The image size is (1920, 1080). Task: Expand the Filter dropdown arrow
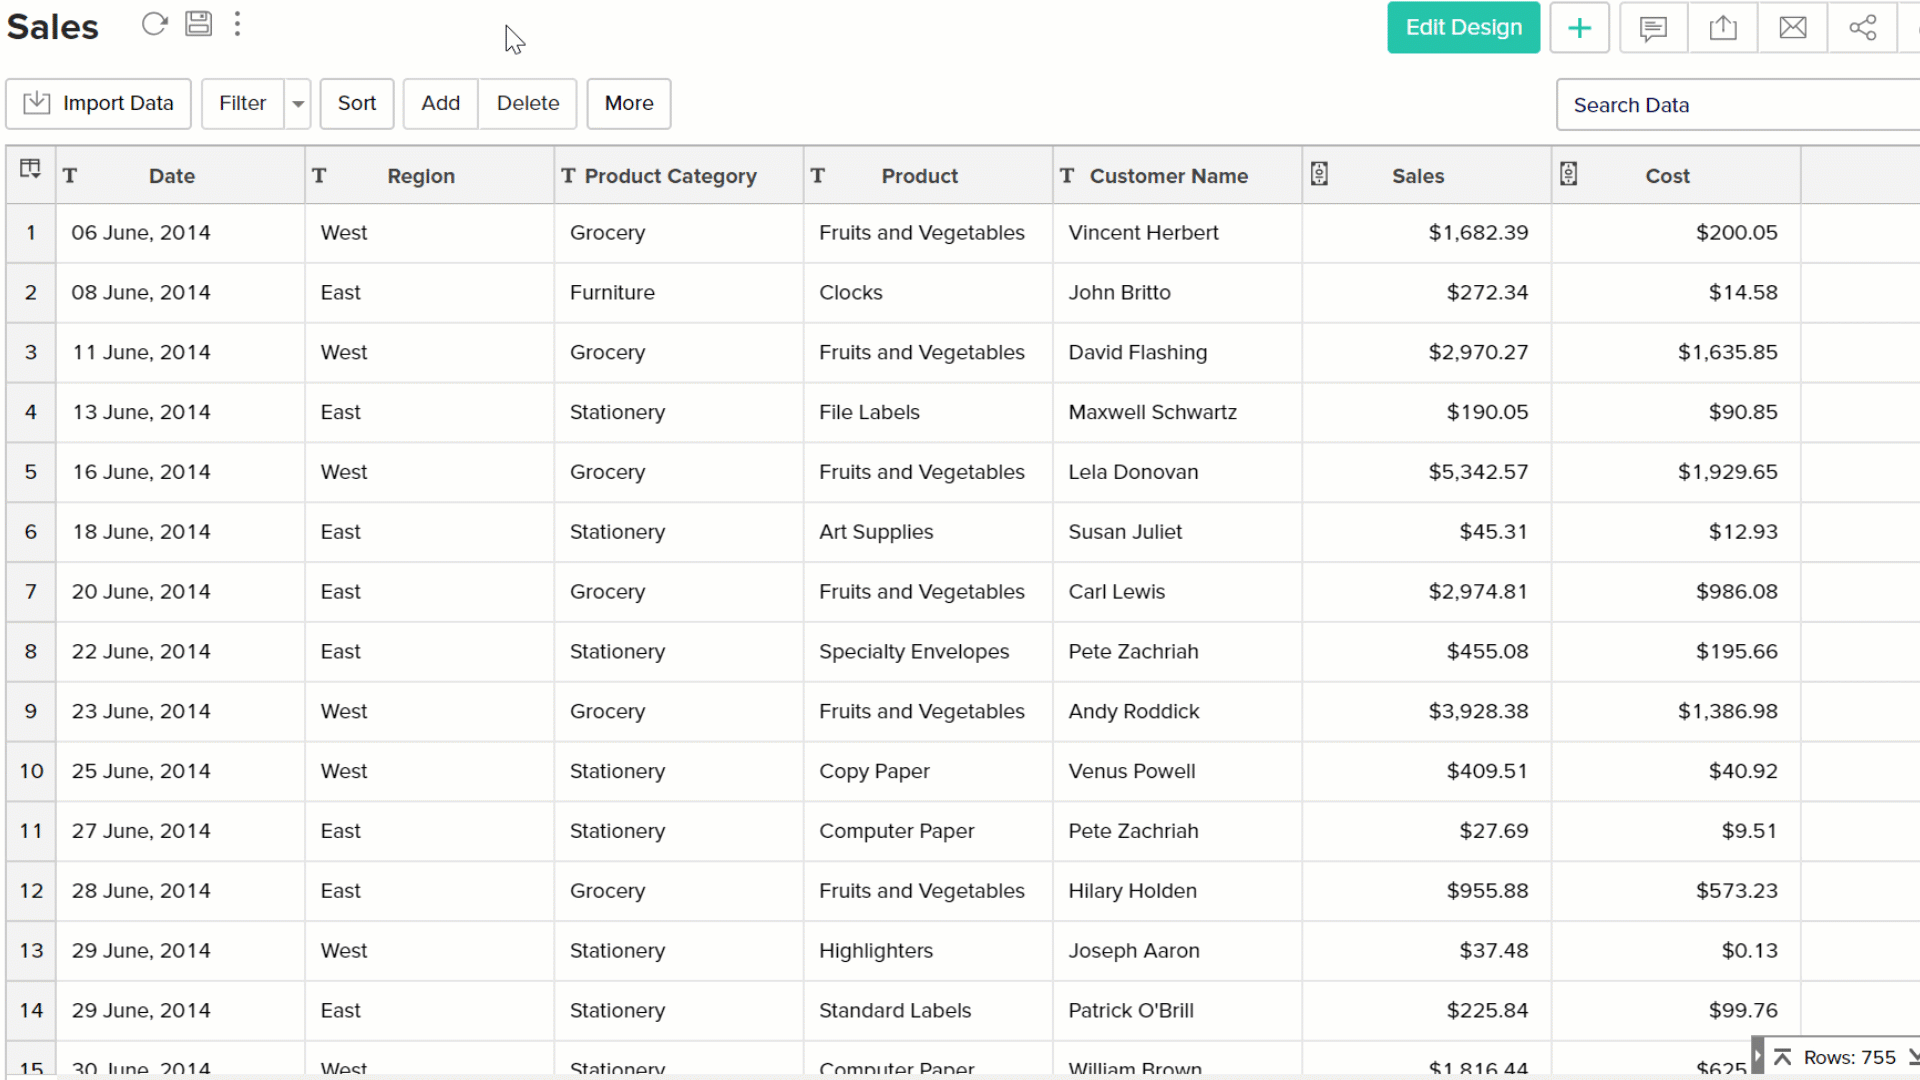(x=298, y=104)
